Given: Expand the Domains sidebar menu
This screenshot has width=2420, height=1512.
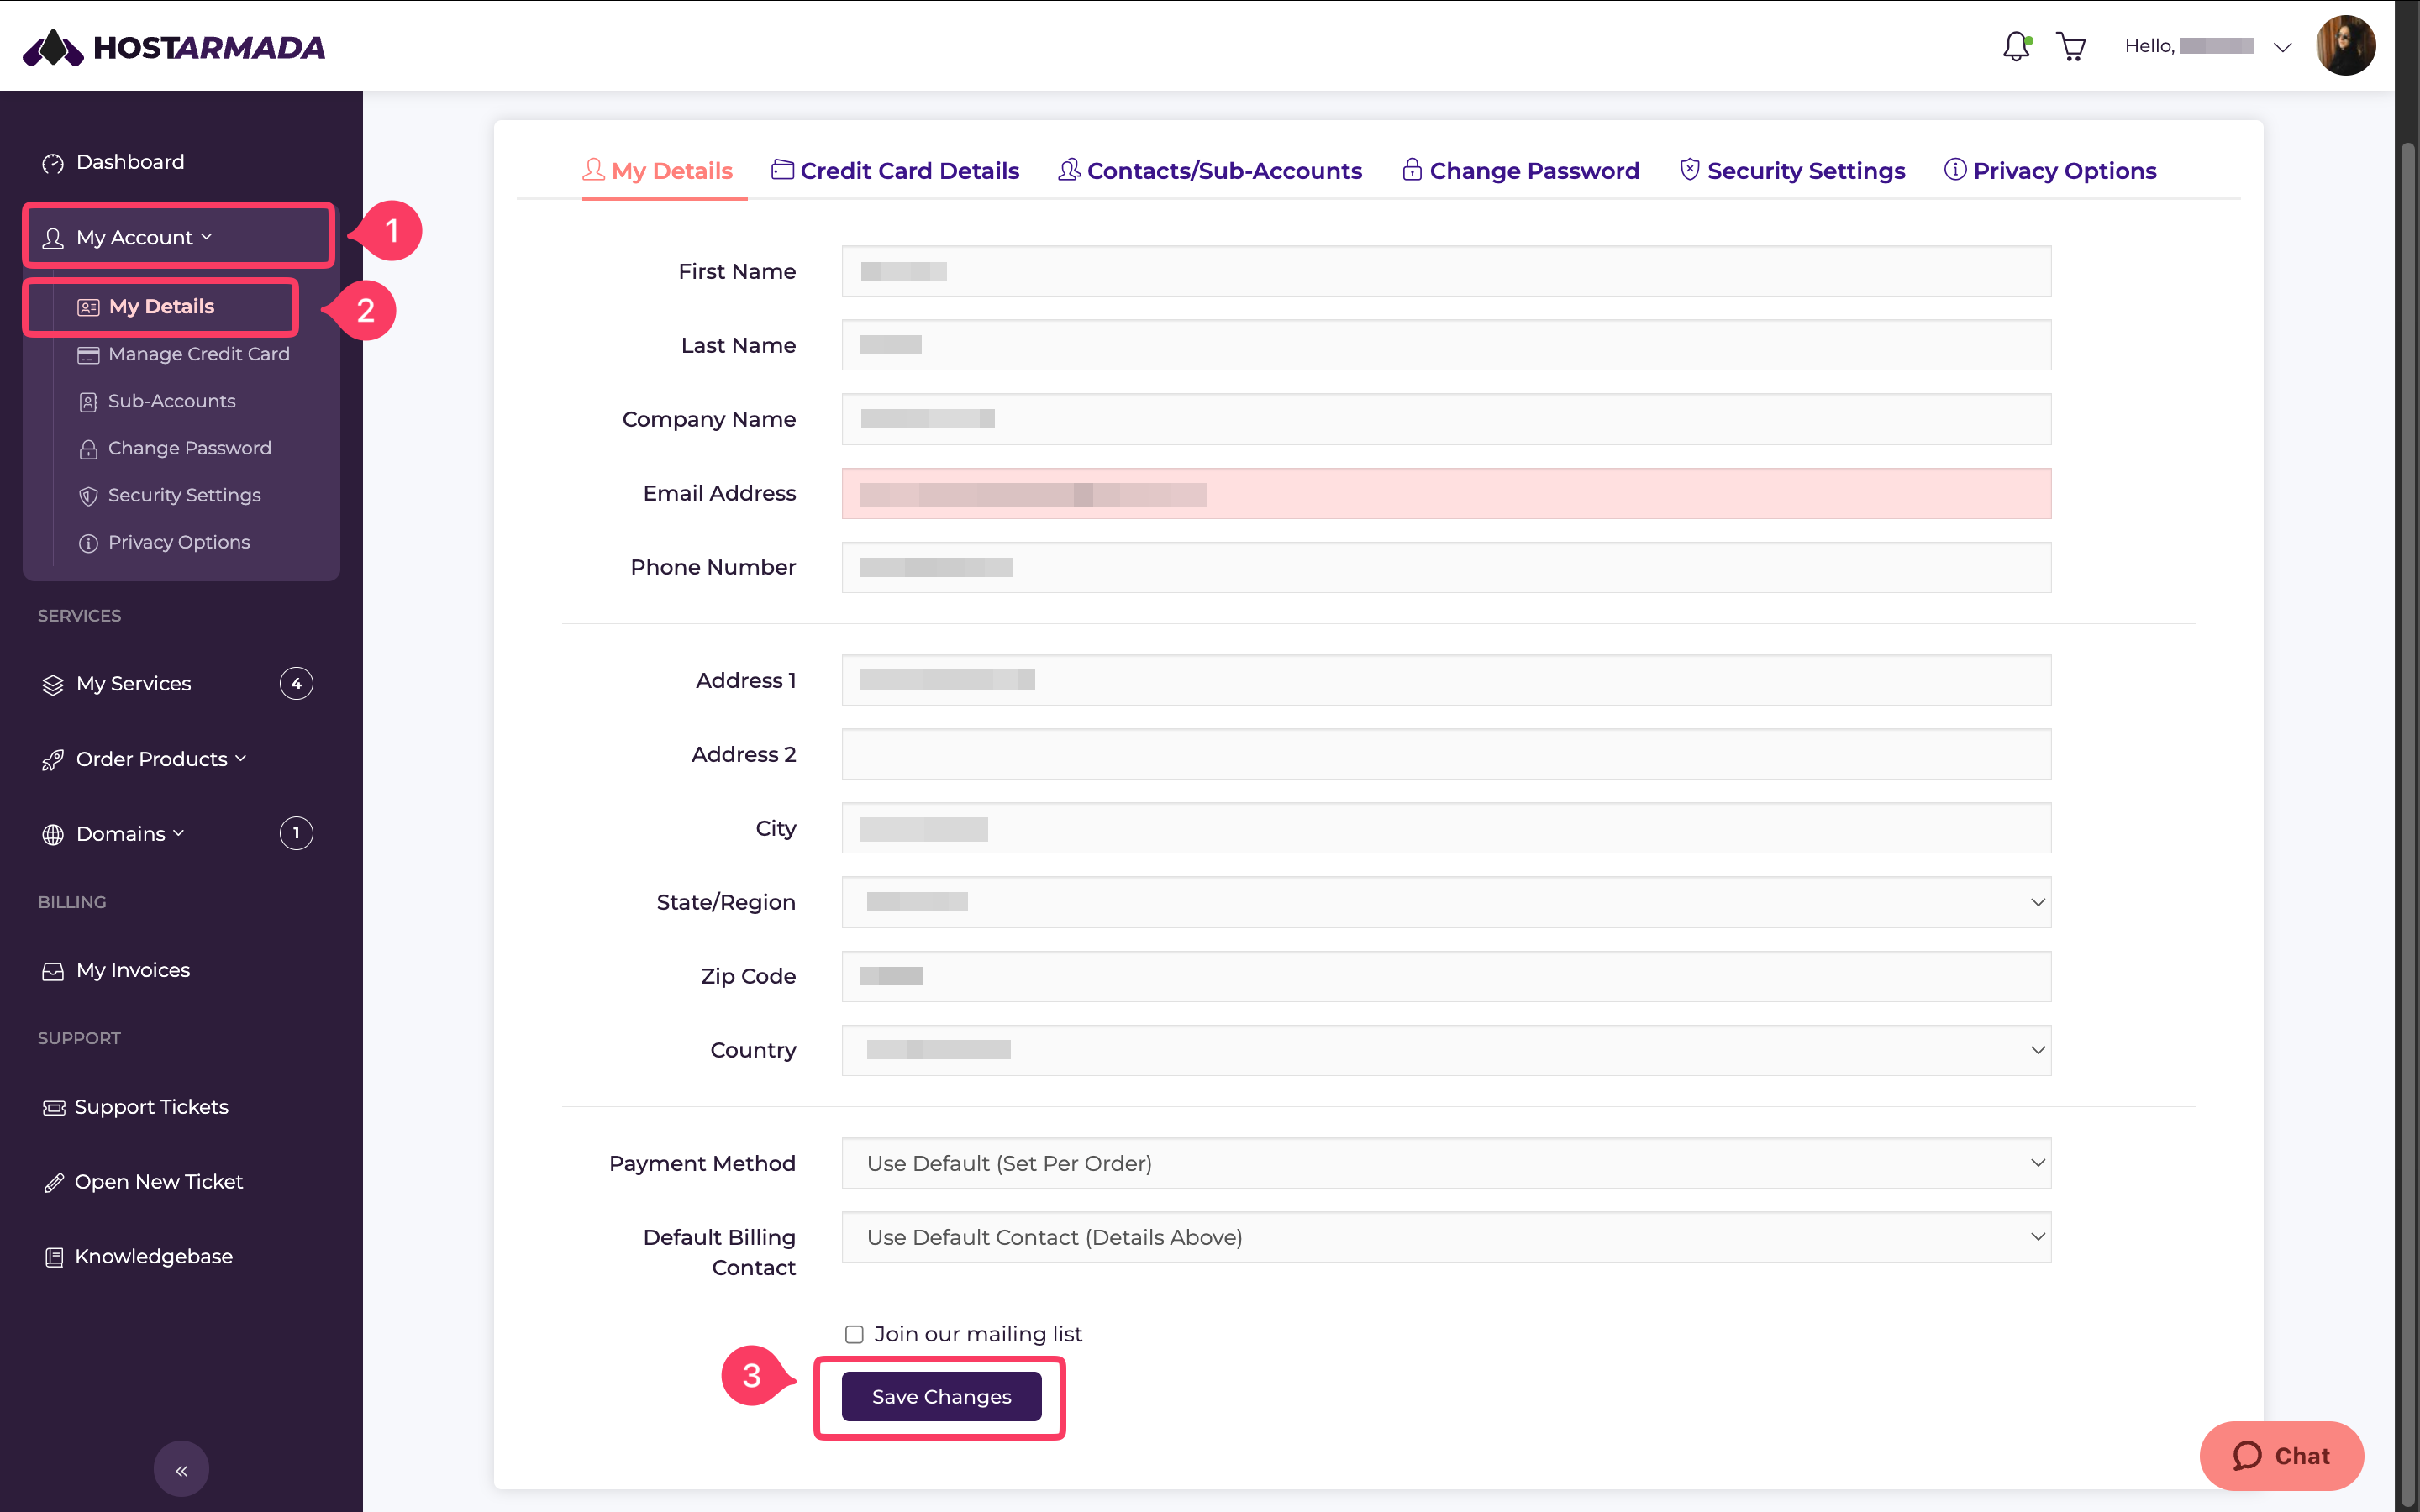Looking at the screenshot, I should click(x=113, y=834).
